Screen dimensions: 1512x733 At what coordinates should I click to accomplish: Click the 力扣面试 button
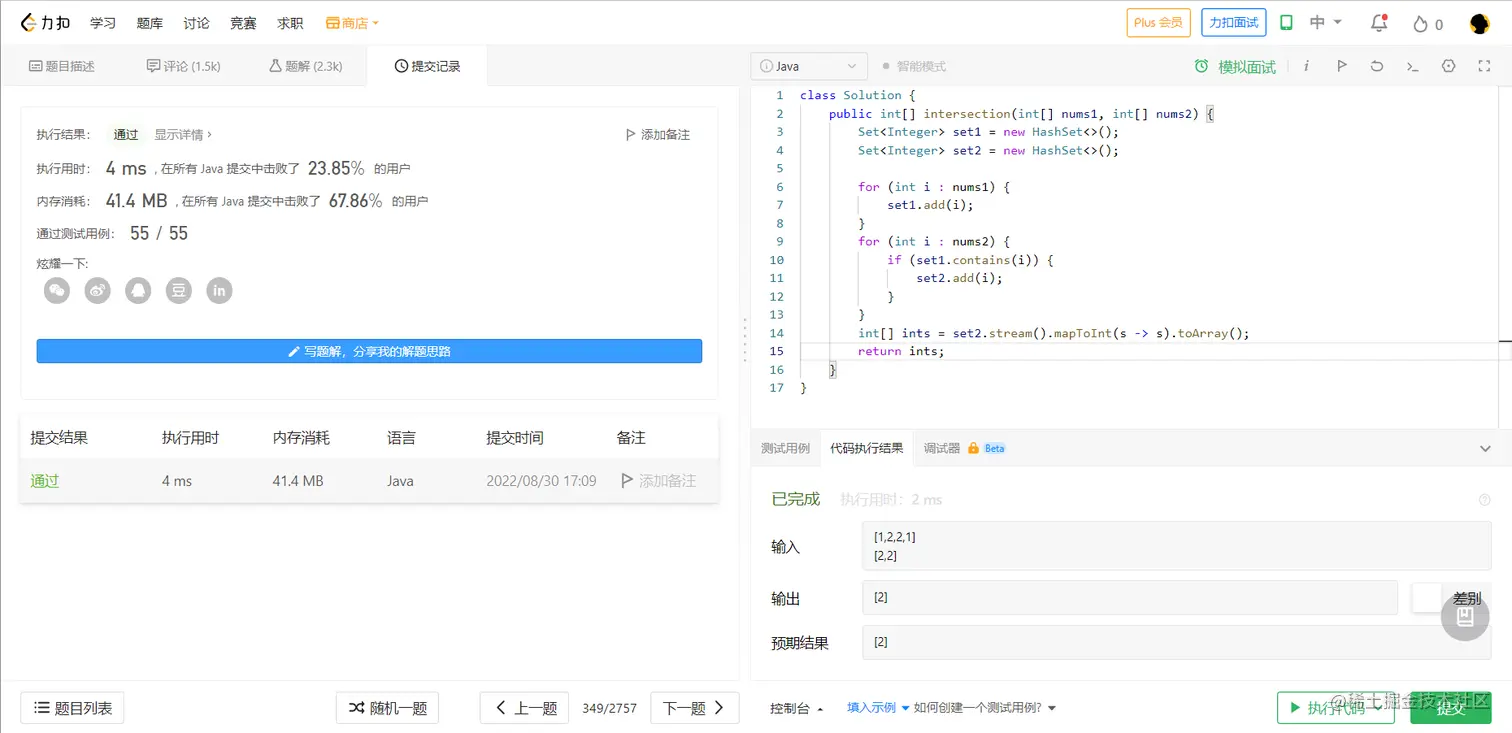(1234, 23)
